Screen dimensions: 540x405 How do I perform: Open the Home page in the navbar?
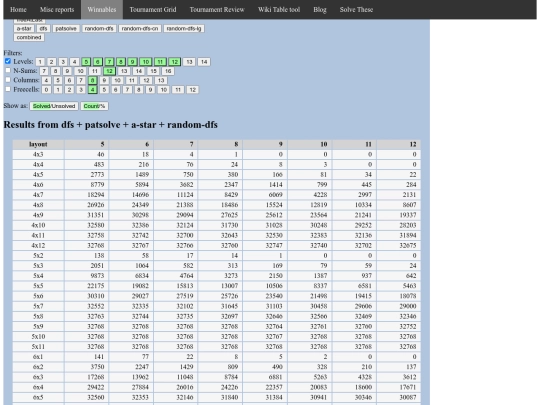point(18,10)
